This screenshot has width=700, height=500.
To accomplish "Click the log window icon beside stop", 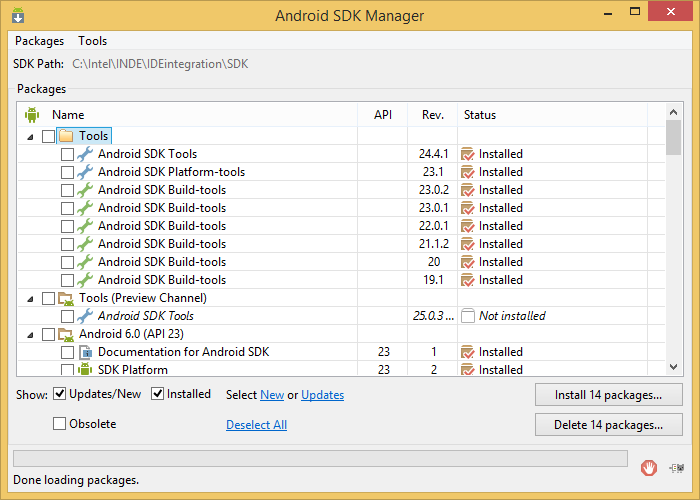I will (677, 467).
